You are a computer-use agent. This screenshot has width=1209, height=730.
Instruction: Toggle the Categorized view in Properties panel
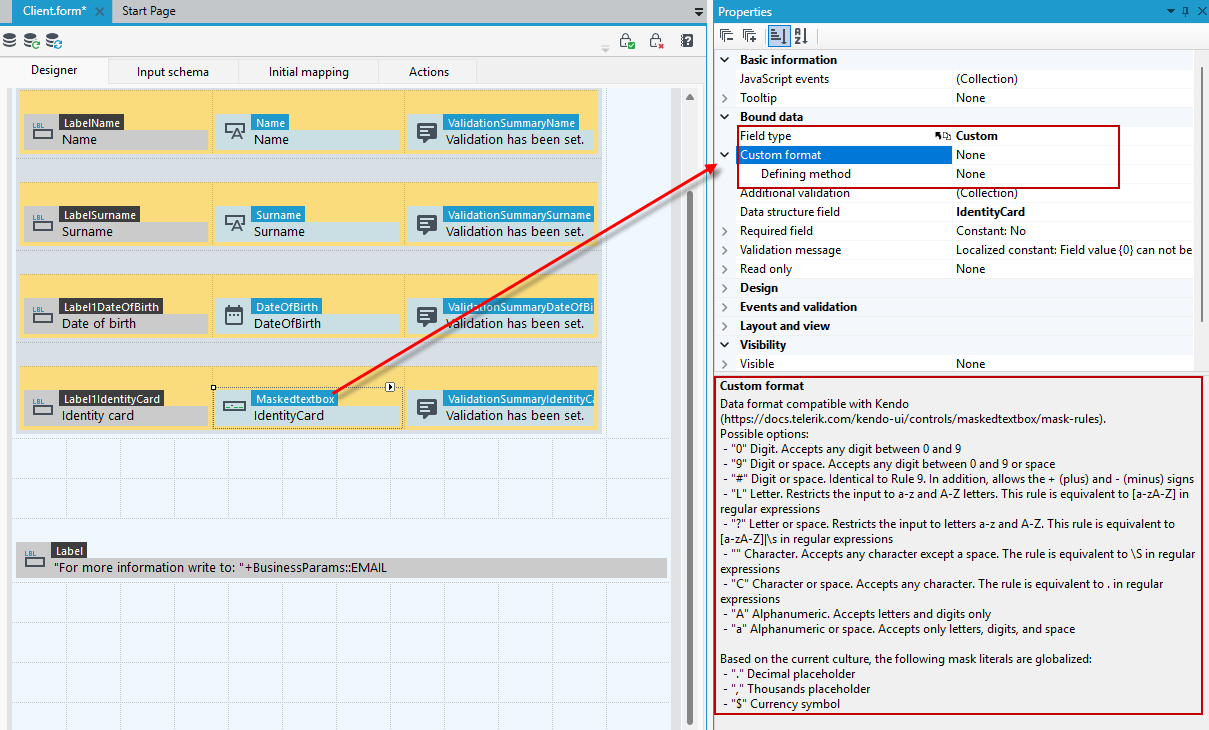click(778, 36)
